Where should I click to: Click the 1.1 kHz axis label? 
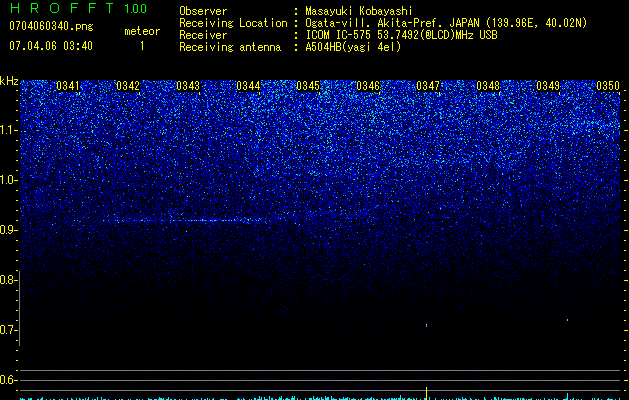pos(9,130)
